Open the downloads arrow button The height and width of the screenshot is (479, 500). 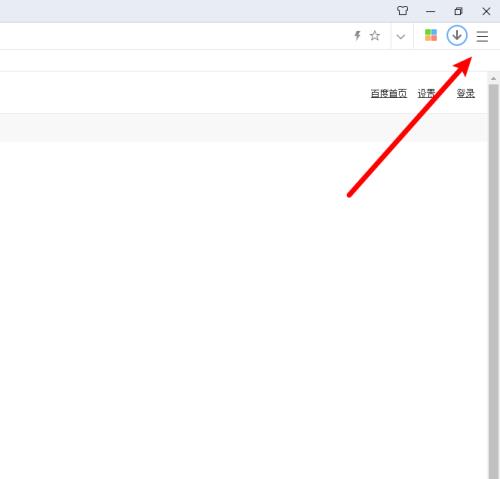[x=457, y=35]
